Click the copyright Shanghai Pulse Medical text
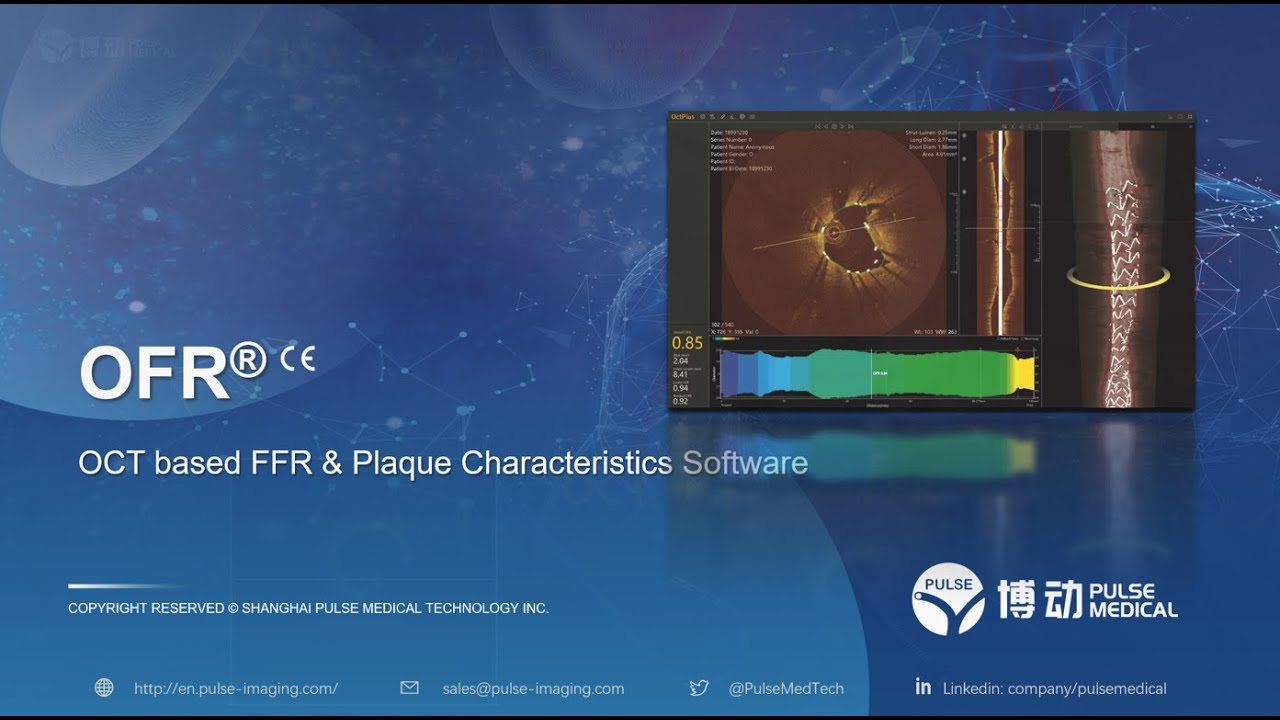Viewport: 1280px width, 720px height. [x=308, y=608]
